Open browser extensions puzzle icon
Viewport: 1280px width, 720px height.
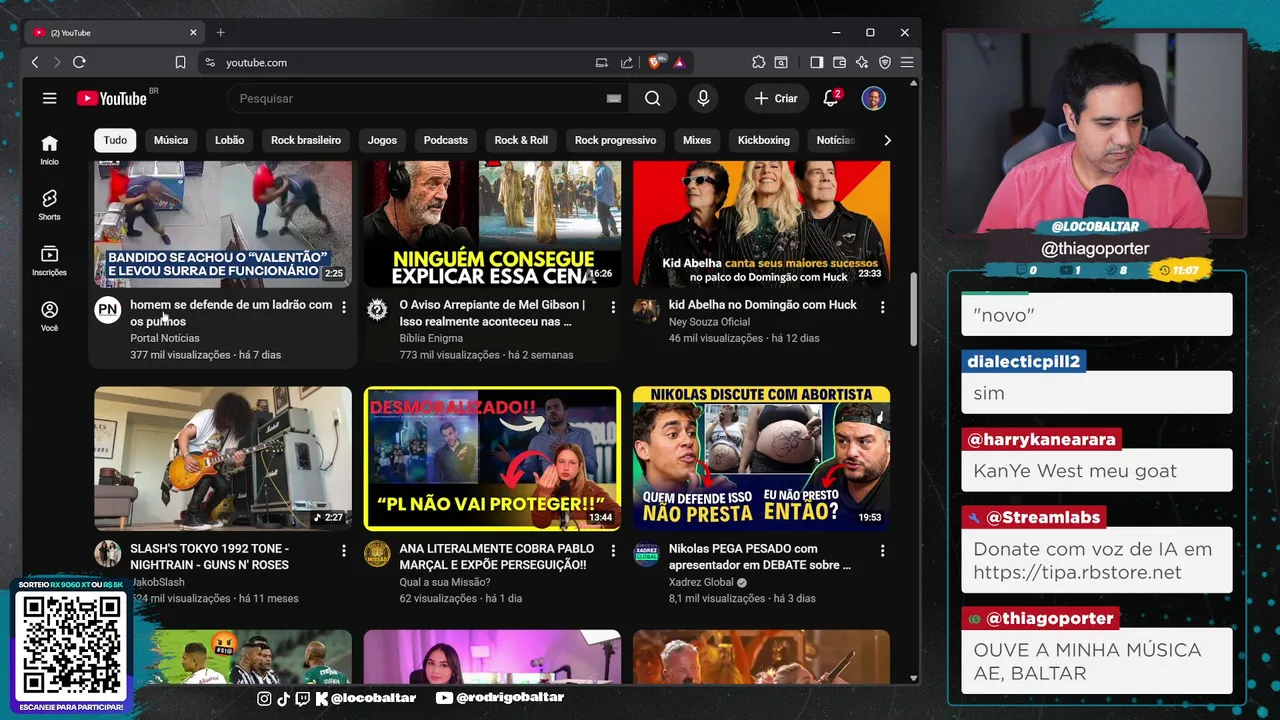[758, 62]
